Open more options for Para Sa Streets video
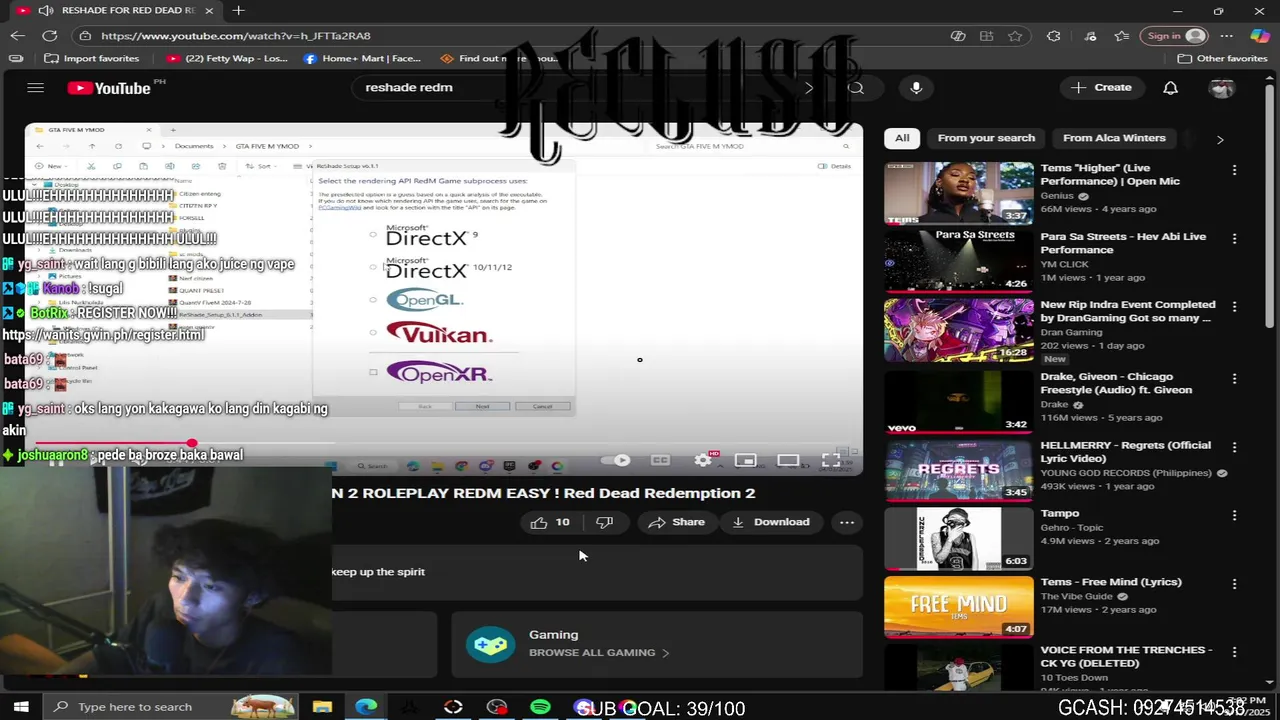 click(x=1234, y=239)
